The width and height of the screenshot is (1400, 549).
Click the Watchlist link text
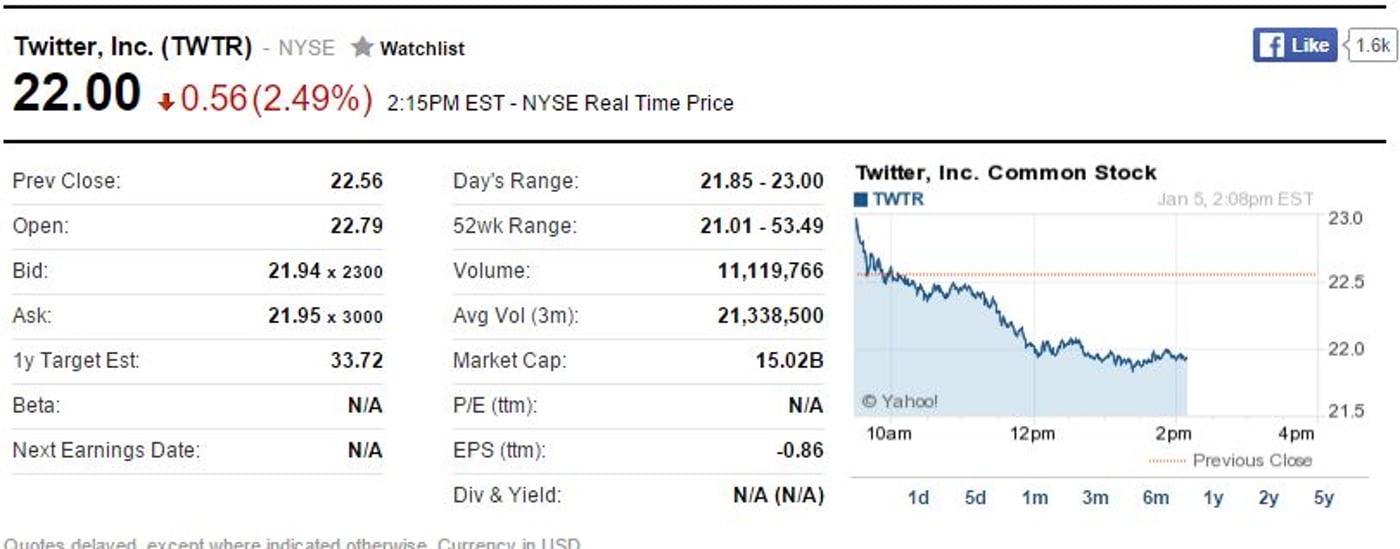(422, 48)
